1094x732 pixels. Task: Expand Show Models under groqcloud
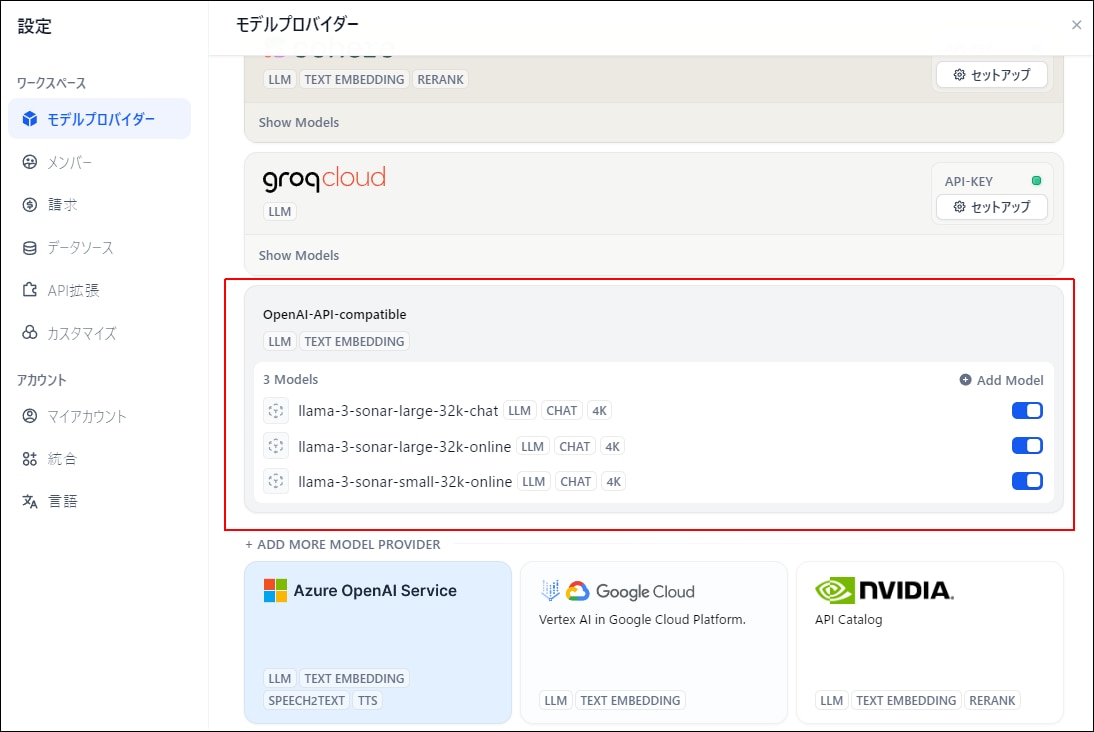coord(299,255)
